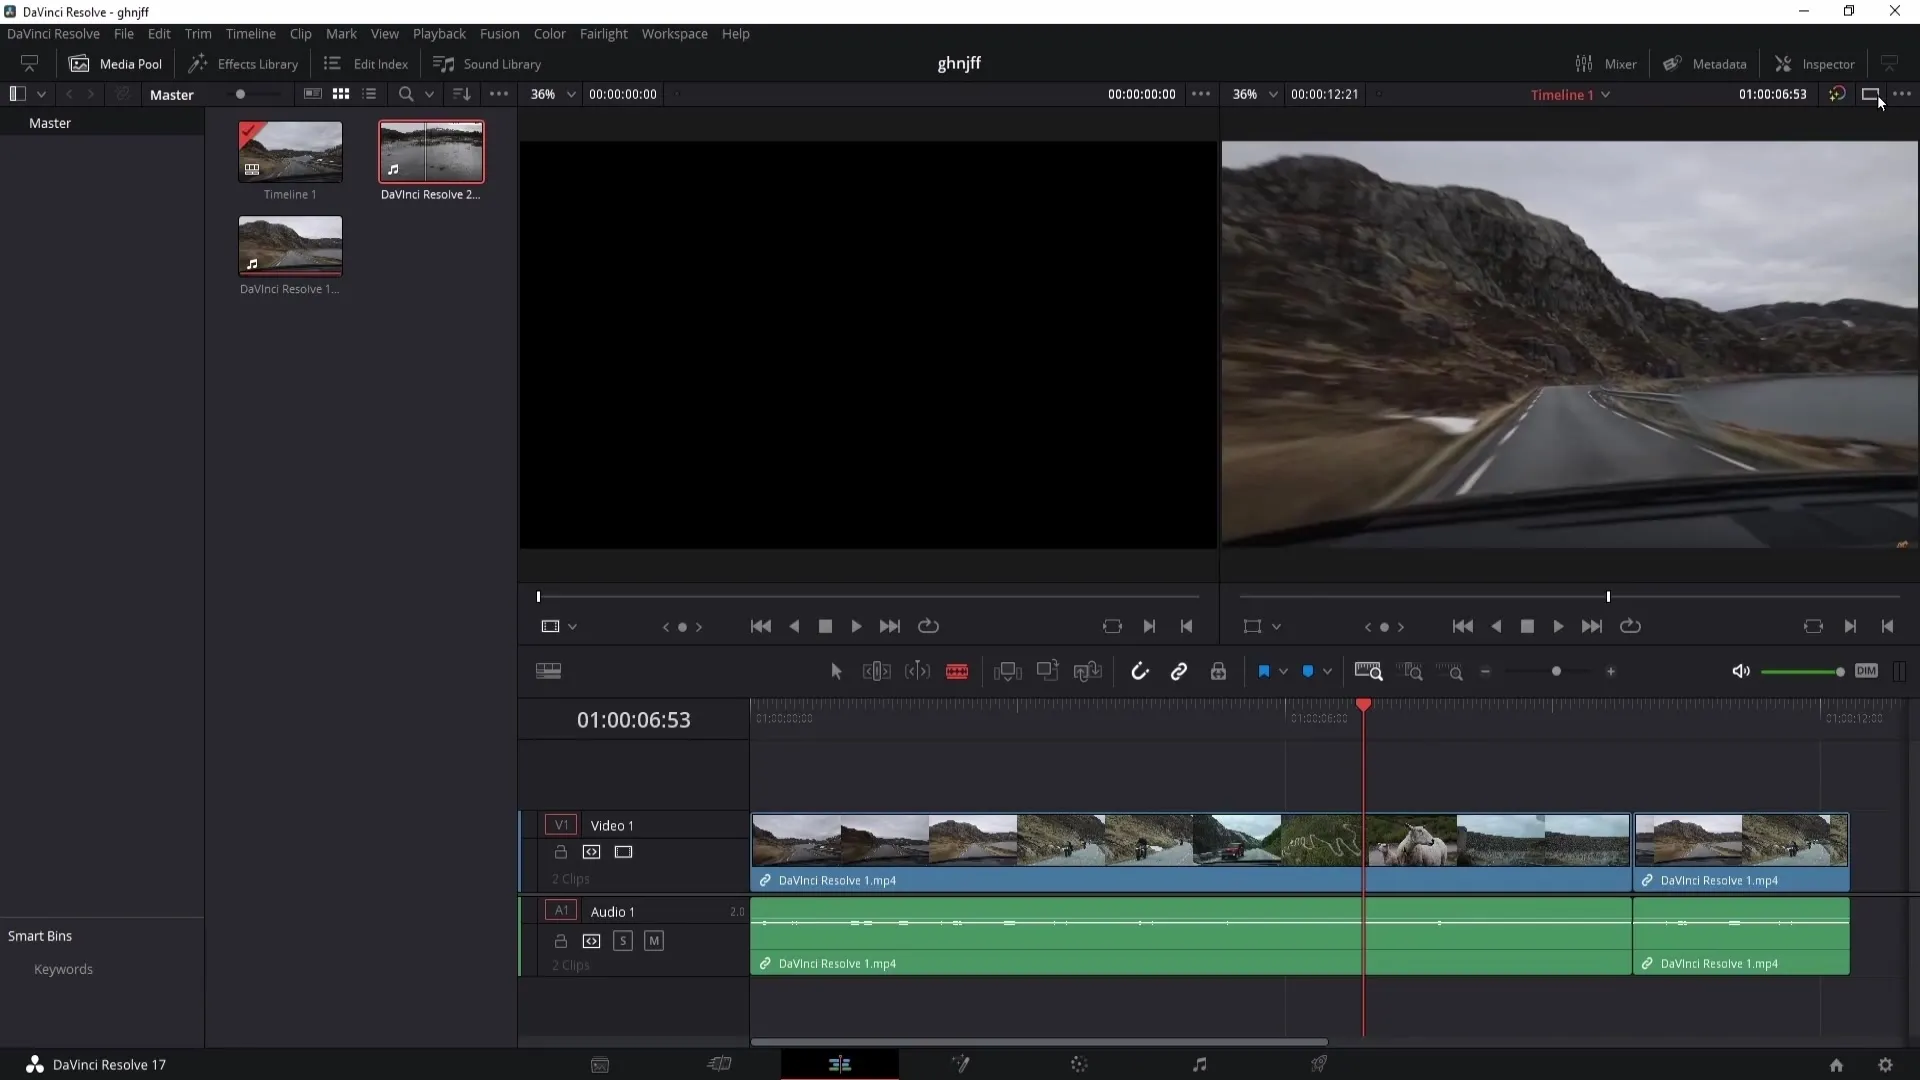Select the Trim Edit mode icon
This screenshot has width=1920, height=1080.
point(877,673)
